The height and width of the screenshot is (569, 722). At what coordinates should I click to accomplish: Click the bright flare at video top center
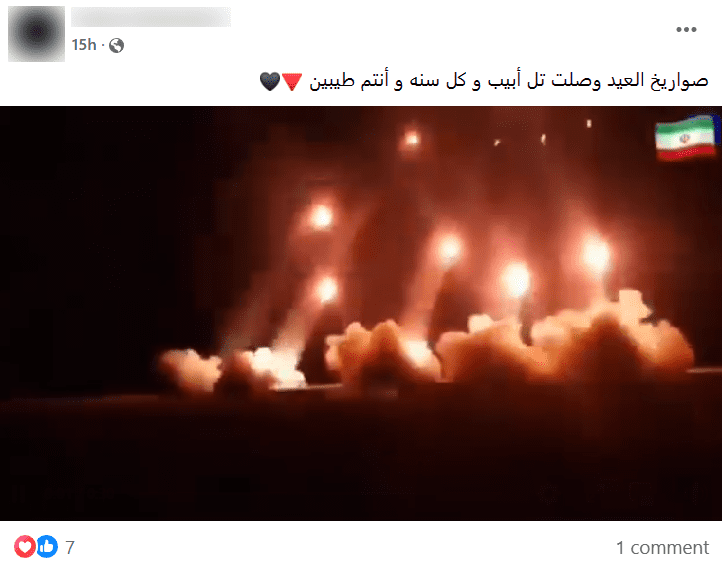(x=411, y=138)
